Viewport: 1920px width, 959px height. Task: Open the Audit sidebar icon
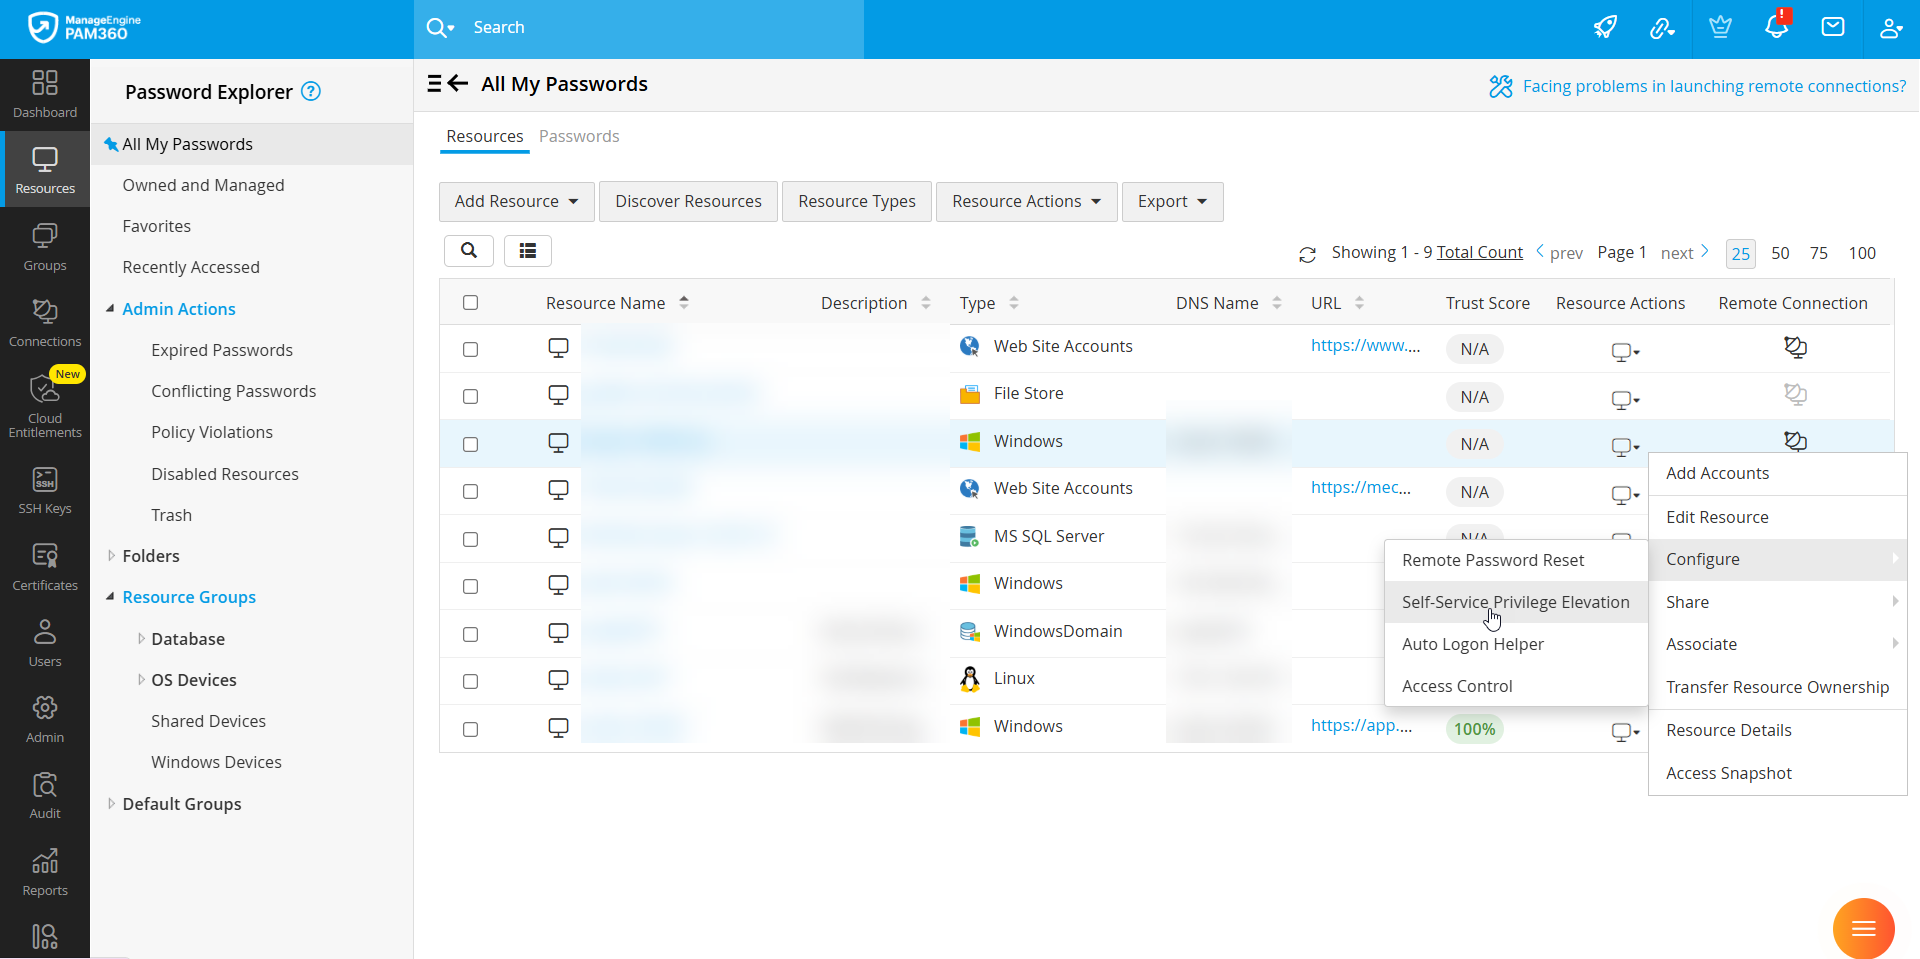[45, 795]
